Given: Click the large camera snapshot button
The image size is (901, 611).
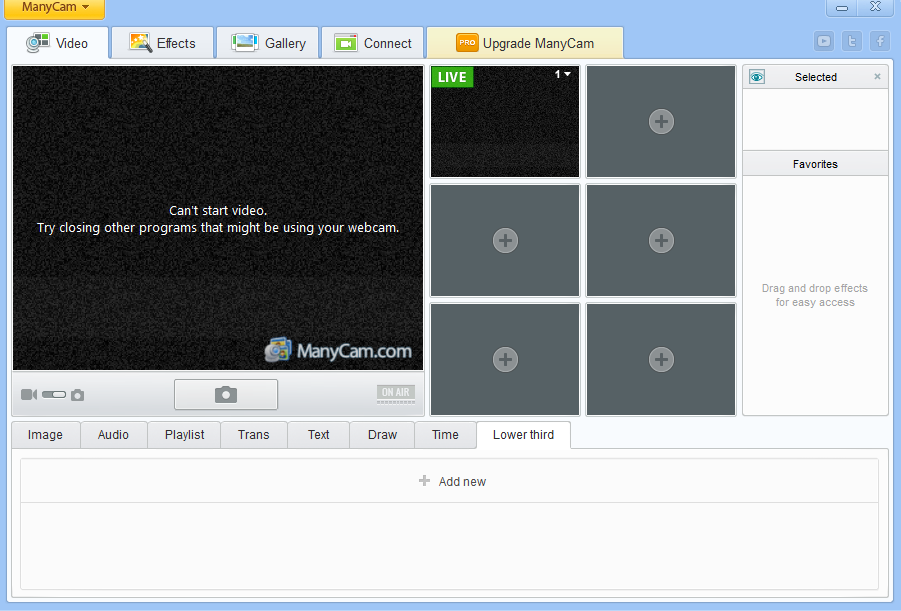Looking at the screenshot, I should tap(226, 395).
